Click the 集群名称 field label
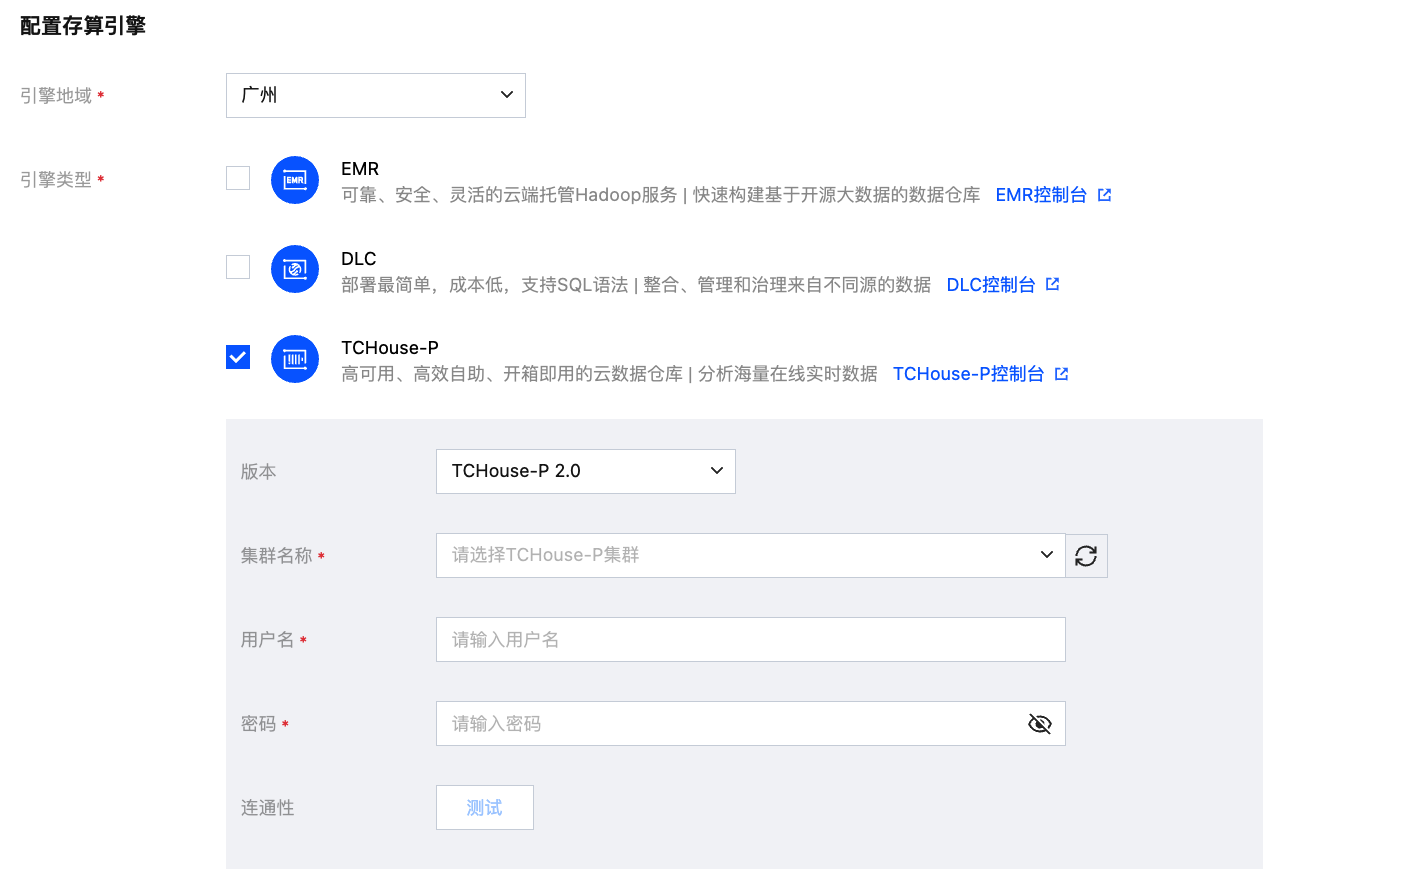This screenshot has height=874, width=1402. click(x=277, y=556)
